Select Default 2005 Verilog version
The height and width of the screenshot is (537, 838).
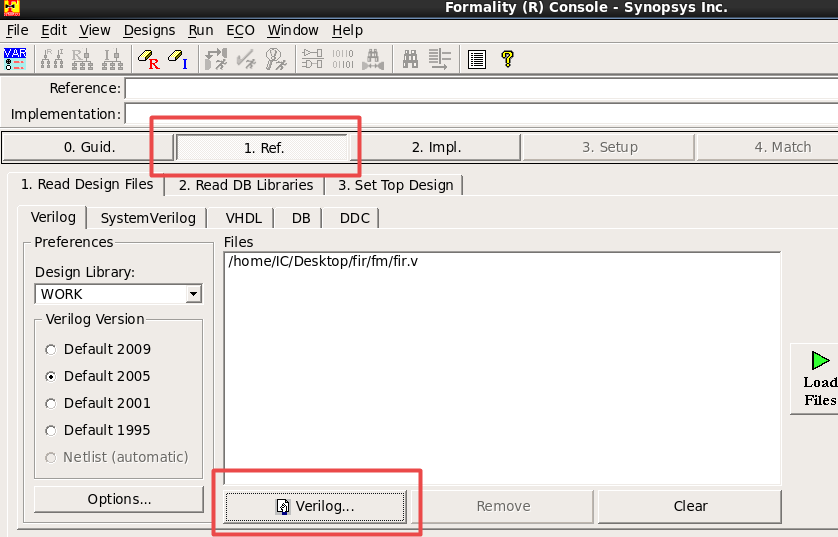click(51, 377)
